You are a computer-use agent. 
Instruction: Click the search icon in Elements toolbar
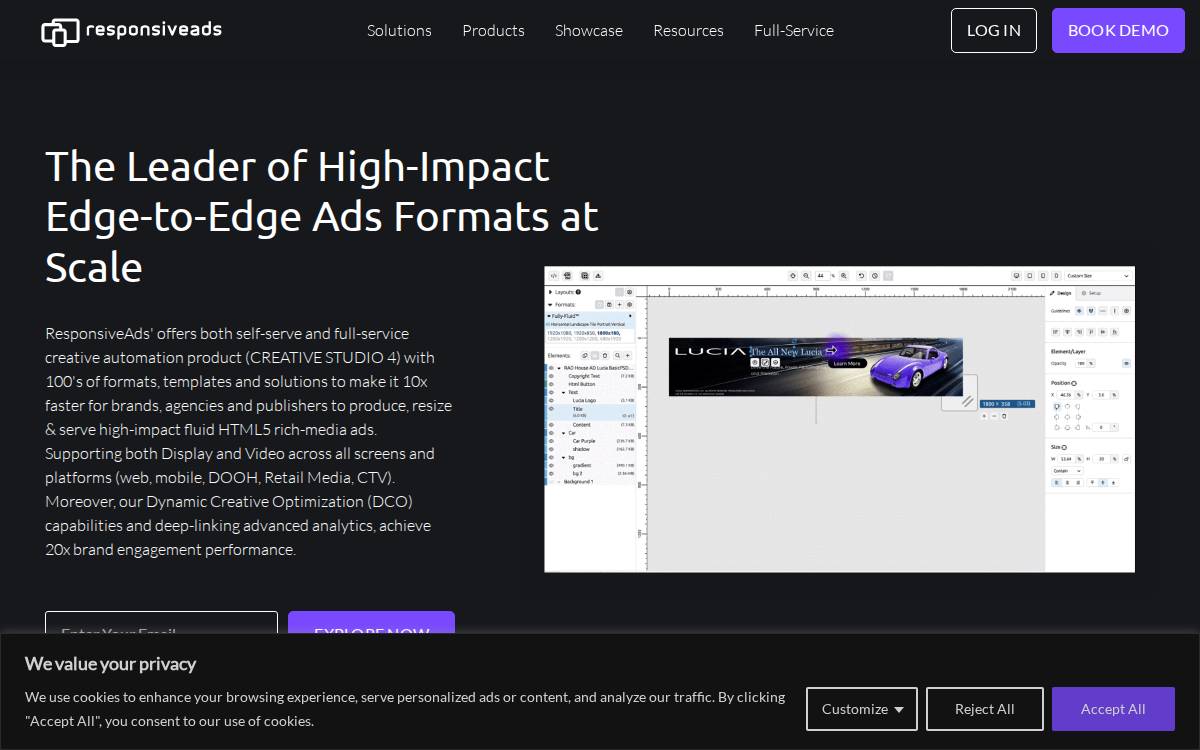(617, 355)
